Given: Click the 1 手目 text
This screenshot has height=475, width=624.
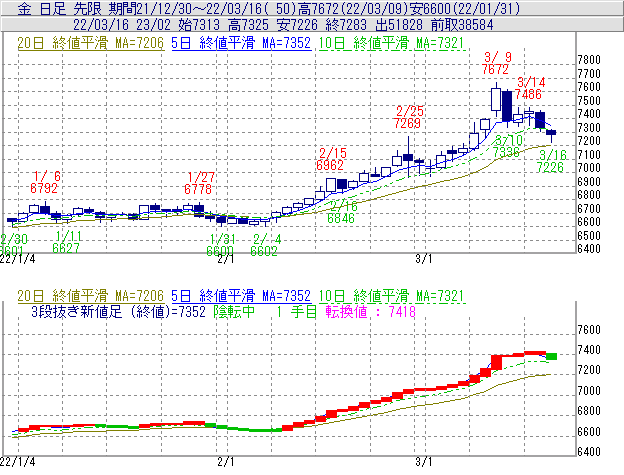Looking at the screenshot, I should [x=296, y=311].
